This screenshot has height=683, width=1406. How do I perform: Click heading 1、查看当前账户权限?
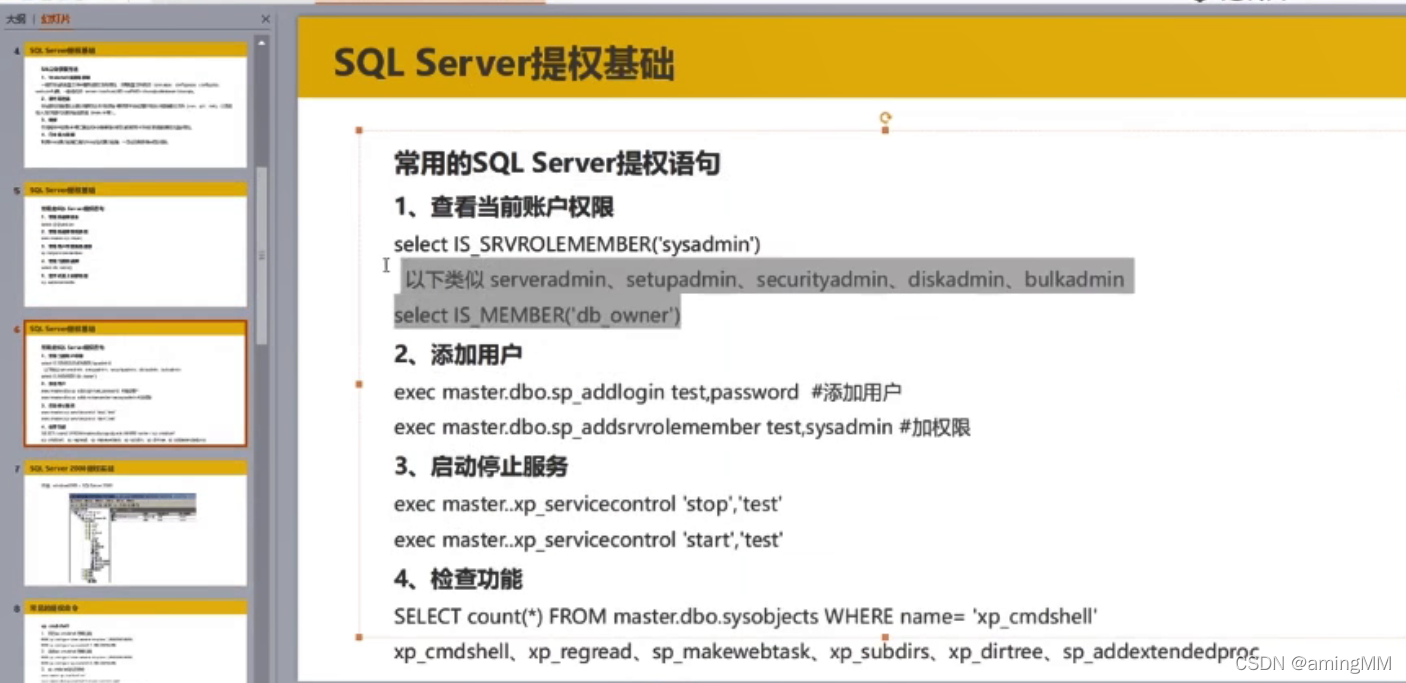pyautogui.click(x=504, y=207)
